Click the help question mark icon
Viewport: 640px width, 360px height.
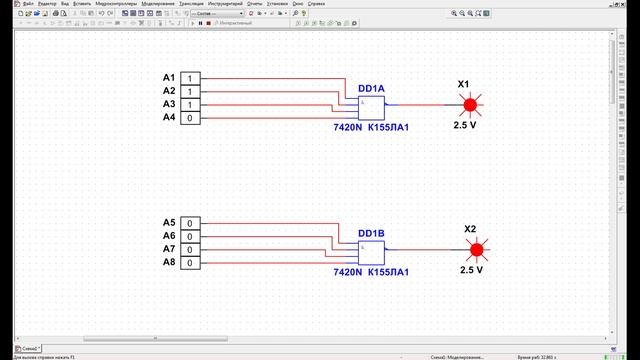point(304,13)
